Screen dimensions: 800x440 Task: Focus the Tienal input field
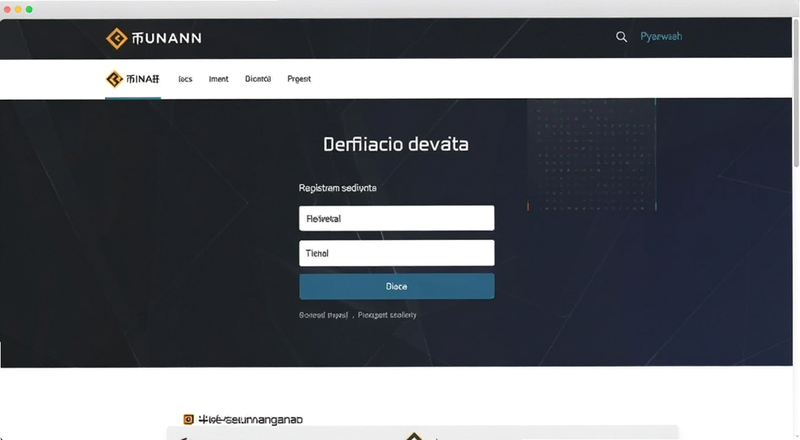pyautogui.click(x=396, y=253)
